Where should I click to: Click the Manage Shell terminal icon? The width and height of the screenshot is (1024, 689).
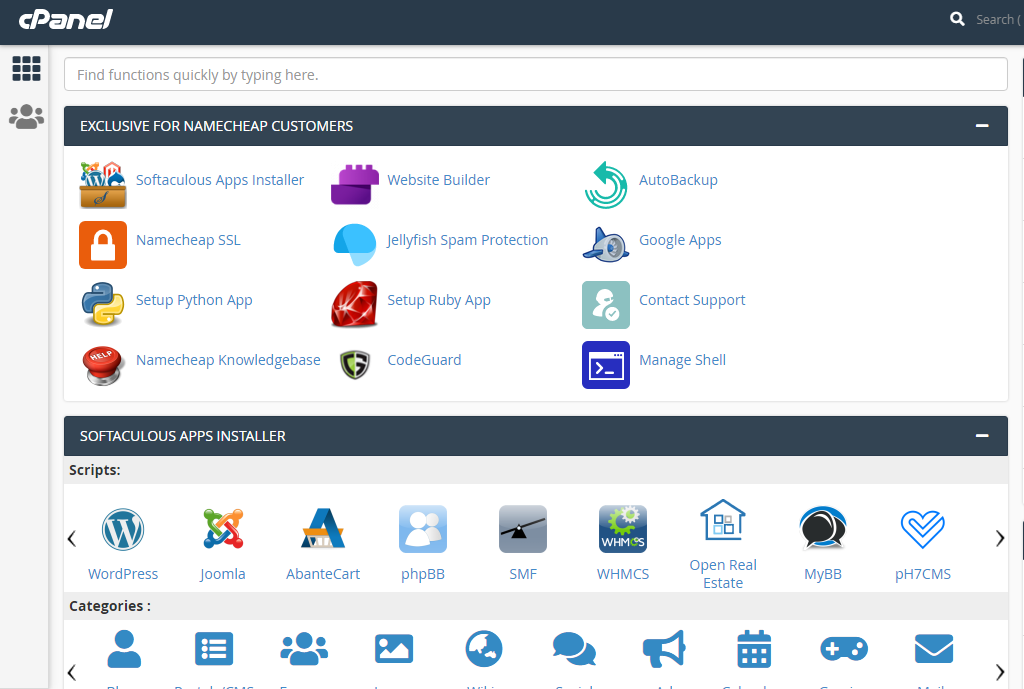(x=606, y=365)
